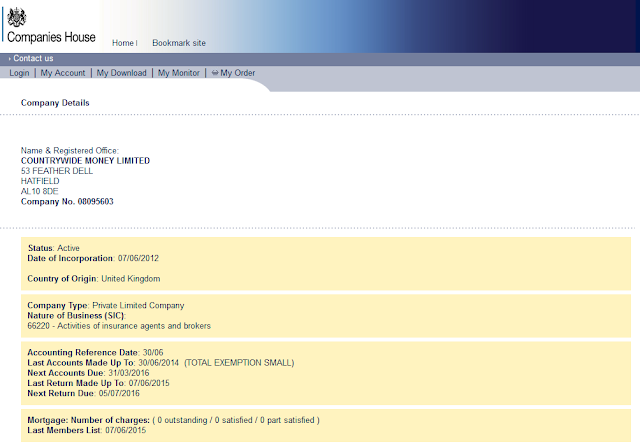Click the Nature of Business (SIC) label
The width and height of the screenshot is (640, 444).
(x=77, y=316)
